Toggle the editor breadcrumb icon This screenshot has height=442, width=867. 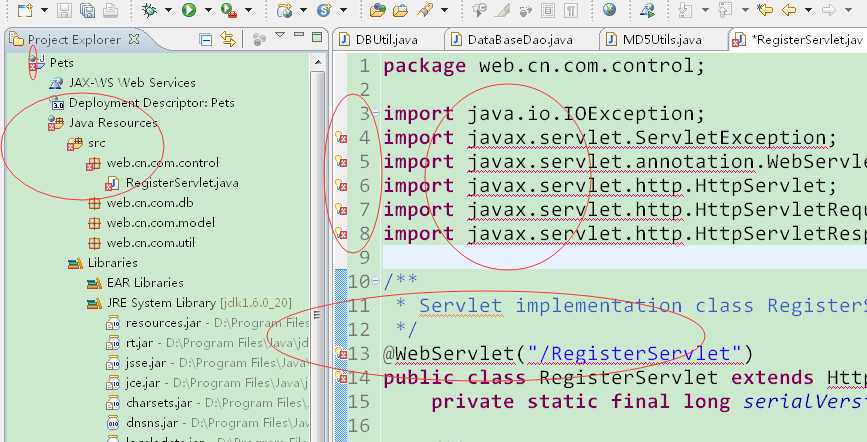(480, 9)
